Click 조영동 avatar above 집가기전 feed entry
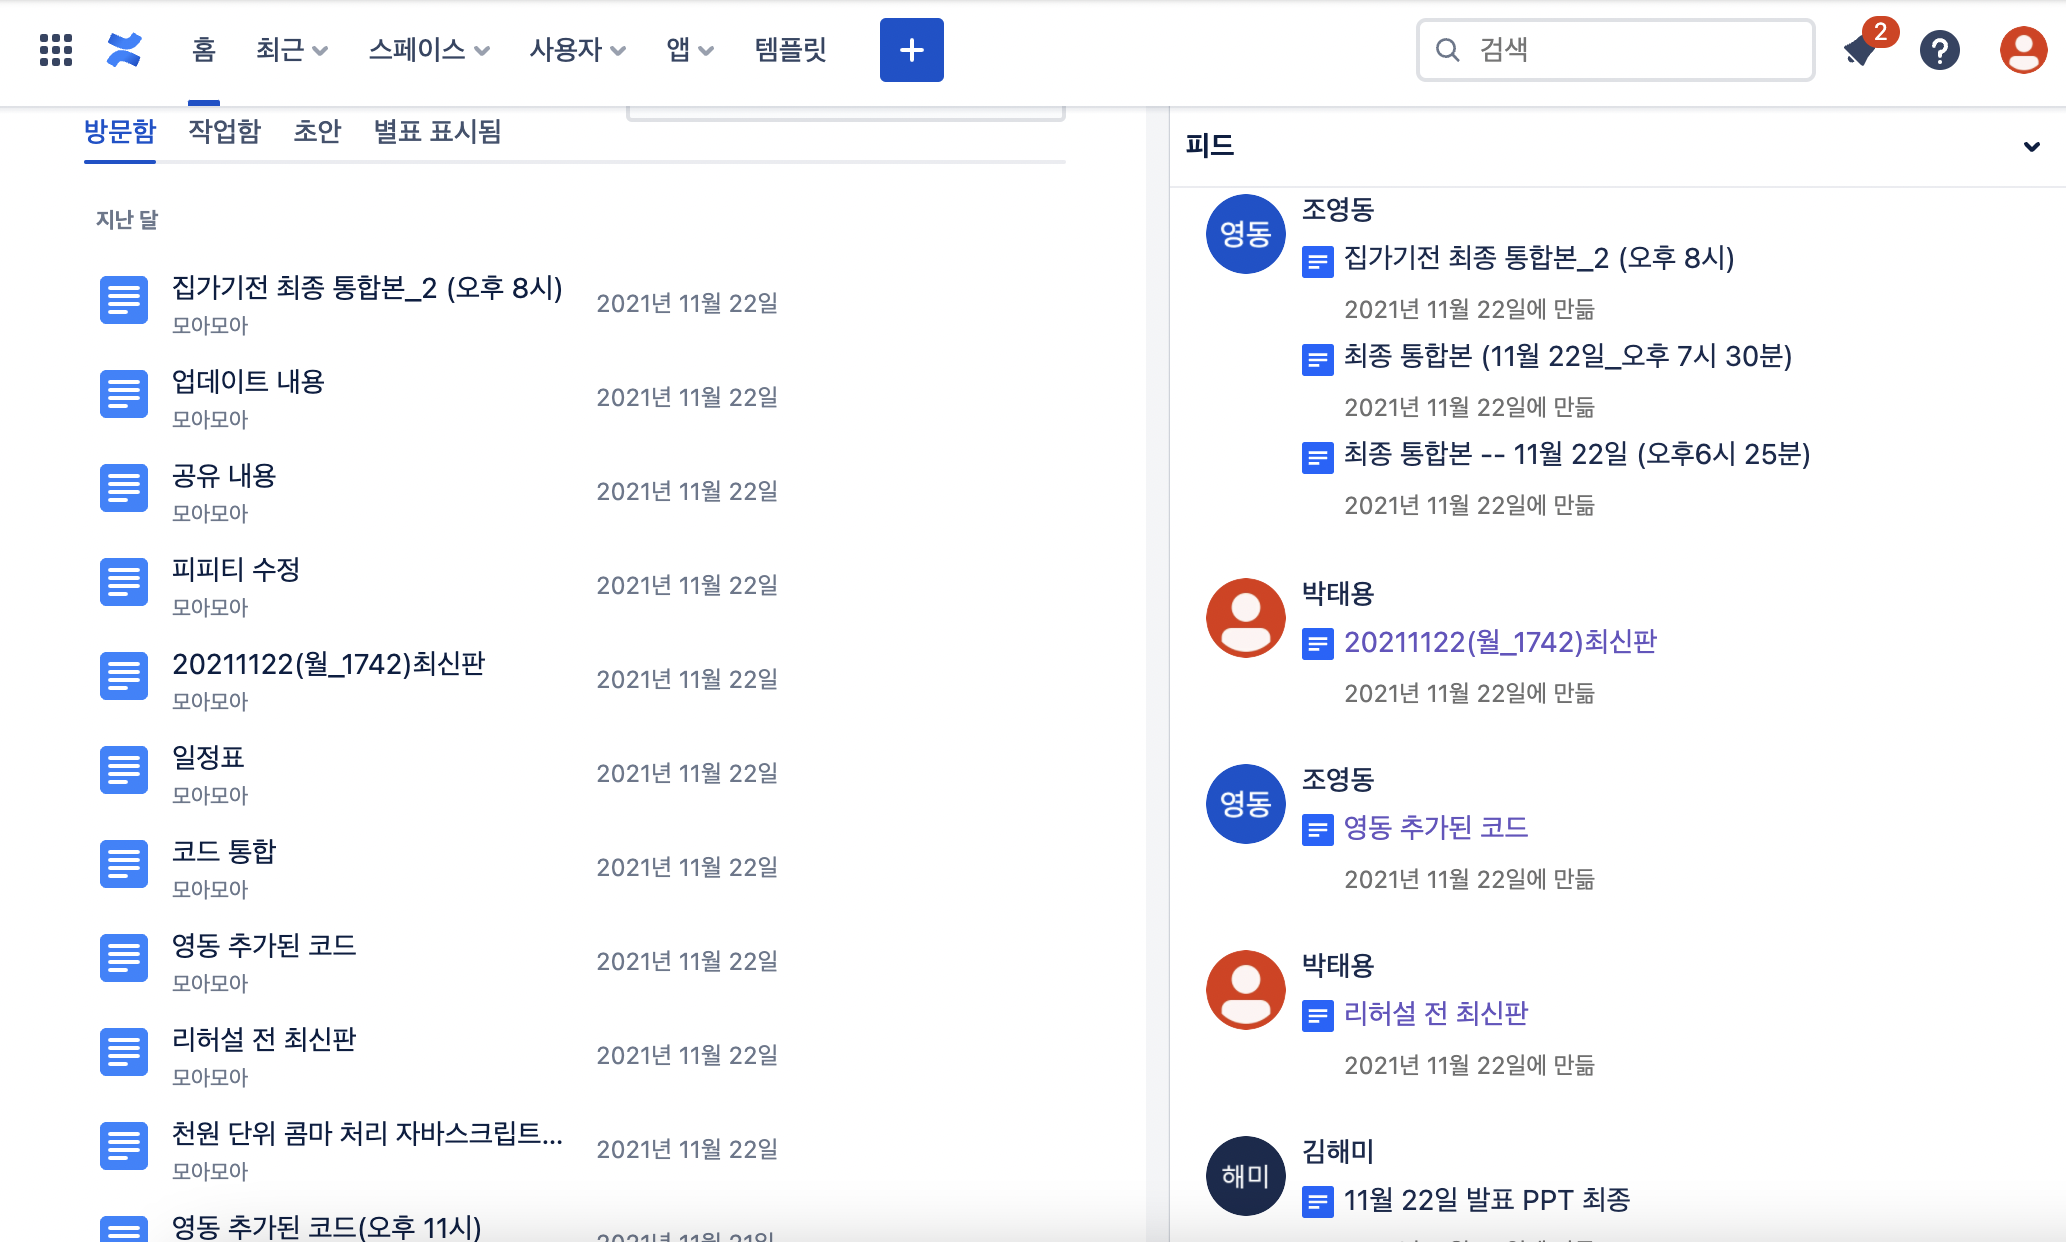The height and width of the screenshot is (1242, 2066). point(1245,234)
